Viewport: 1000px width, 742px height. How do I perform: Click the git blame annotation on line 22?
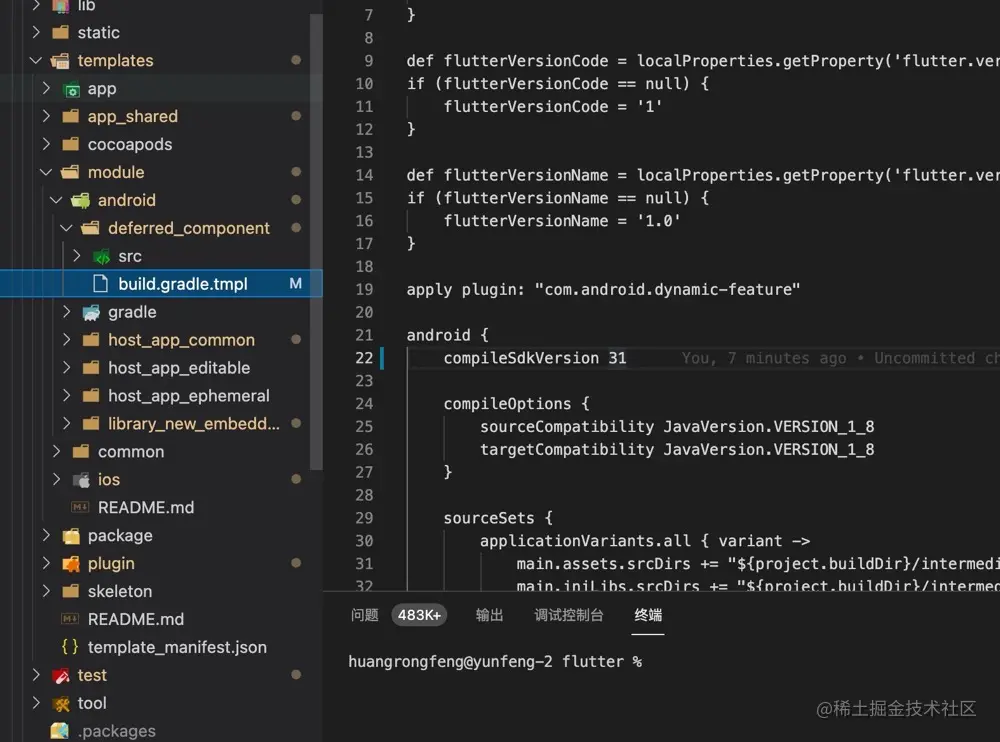[840, 358]
